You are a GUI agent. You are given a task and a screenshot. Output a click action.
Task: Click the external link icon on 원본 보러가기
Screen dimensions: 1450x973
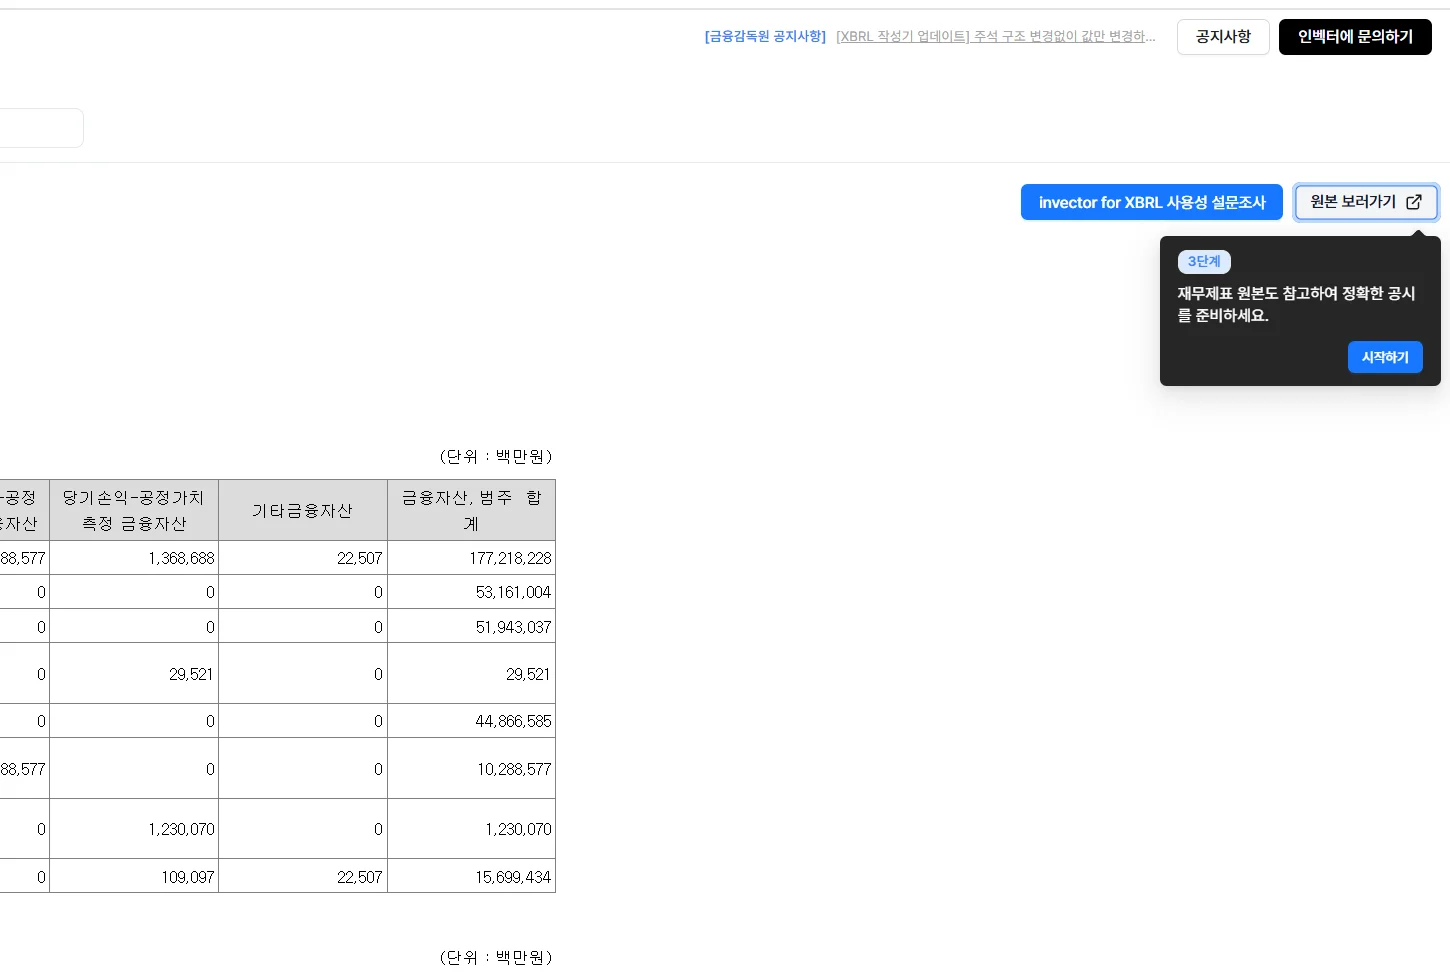(x=1413, y=202)
